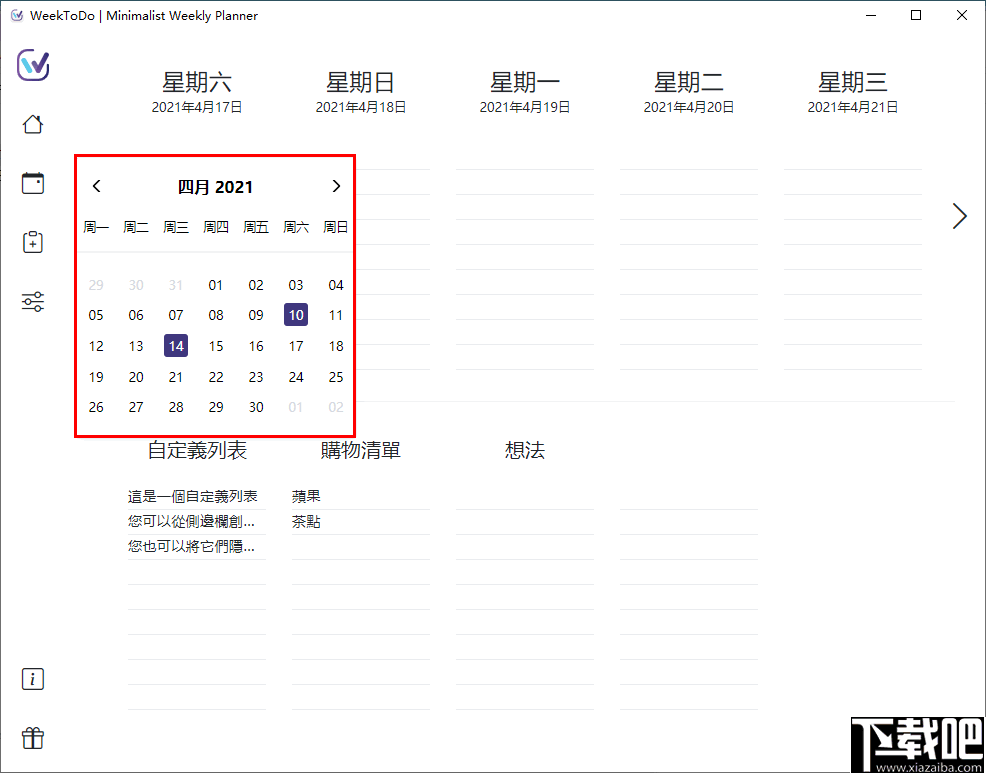This screenshot has height=773, width=986.
Task: Click the 四月 2021 month label
Action: pos(216,186)
